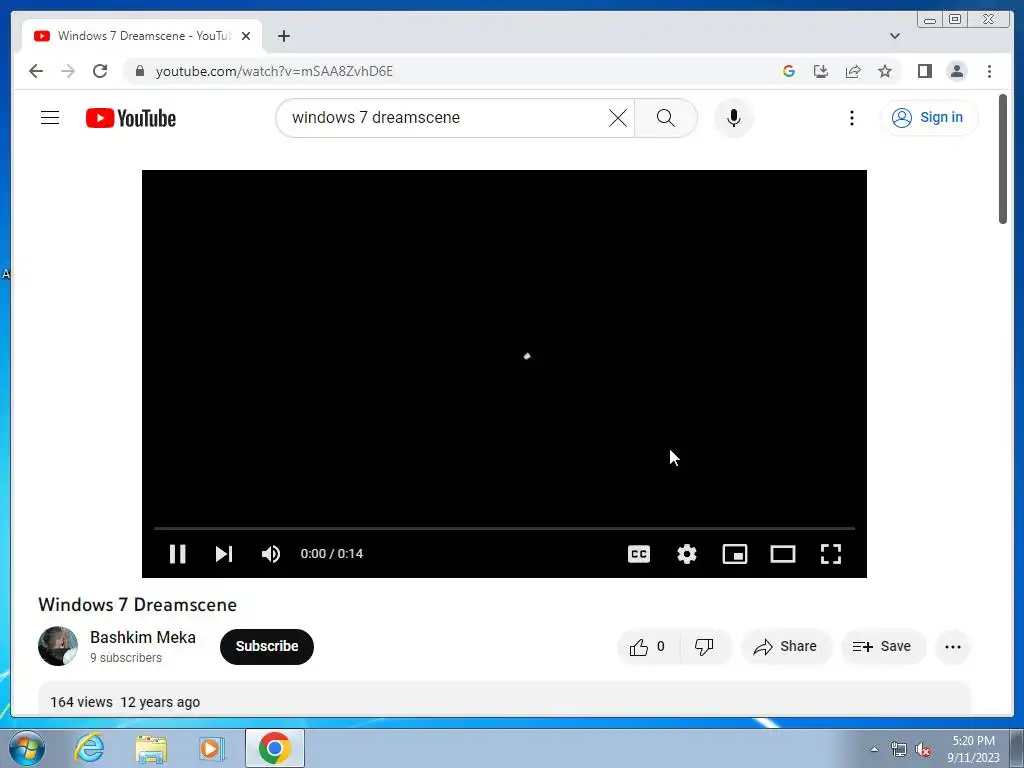Toggle theater mode view
Screen dimensions: 1024x768
click(x=782, y=554)
